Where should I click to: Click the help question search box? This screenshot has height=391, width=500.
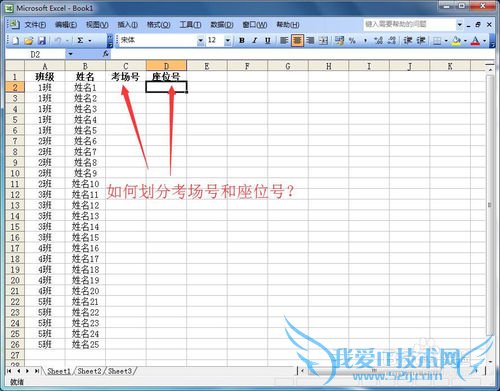(x=409, y=24)
